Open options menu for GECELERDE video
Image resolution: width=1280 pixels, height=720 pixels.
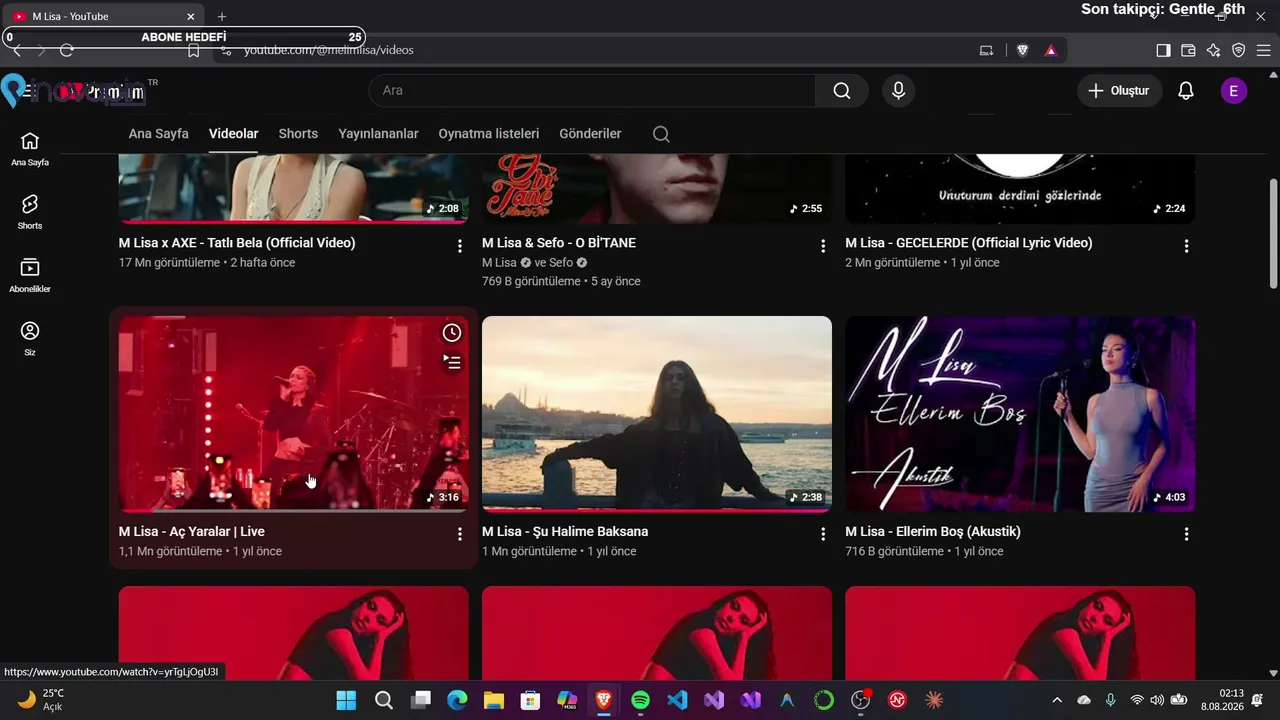[1186, 246]
